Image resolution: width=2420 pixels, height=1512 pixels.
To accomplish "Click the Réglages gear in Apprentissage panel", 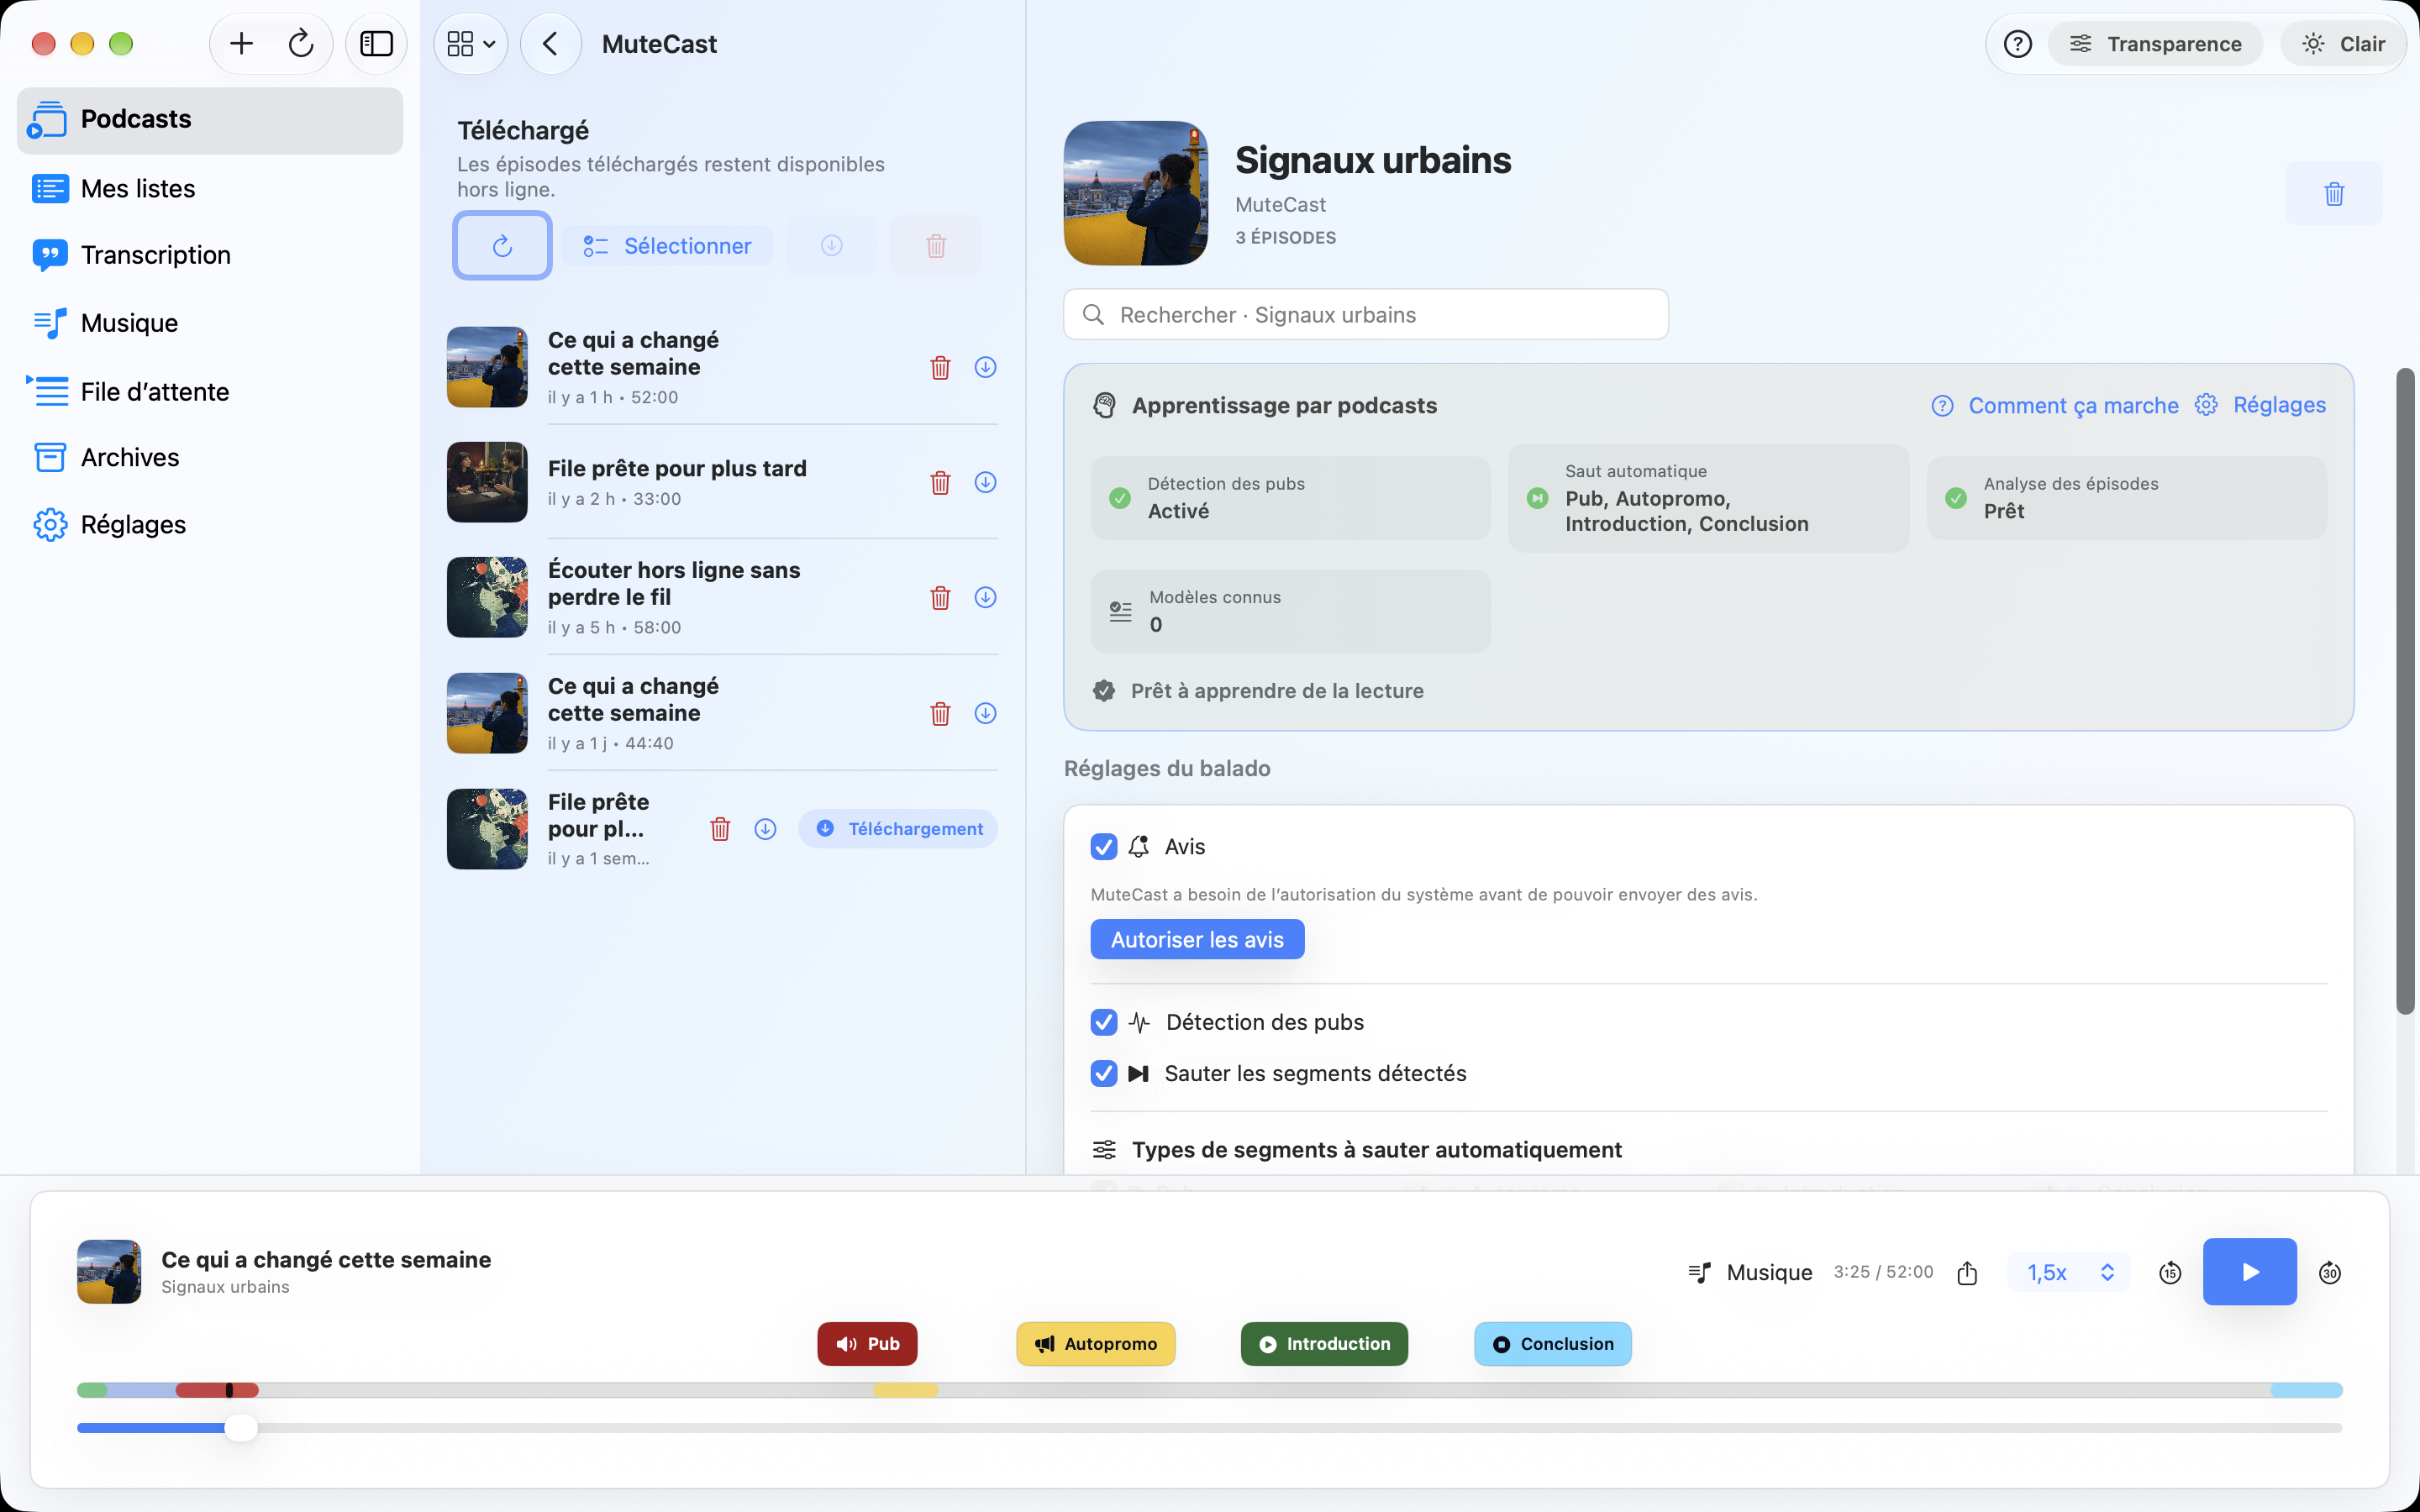I will [2260, 405].
